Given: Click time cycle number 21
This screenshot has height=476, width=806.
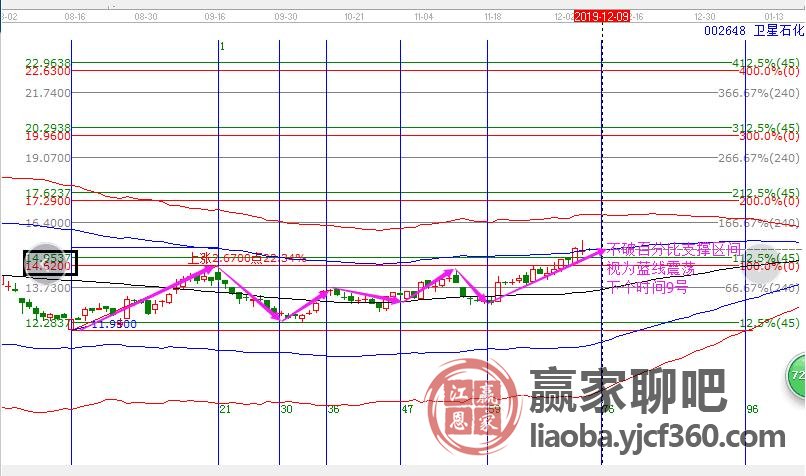Looking at the screenshot, I should tap(225, 409).
